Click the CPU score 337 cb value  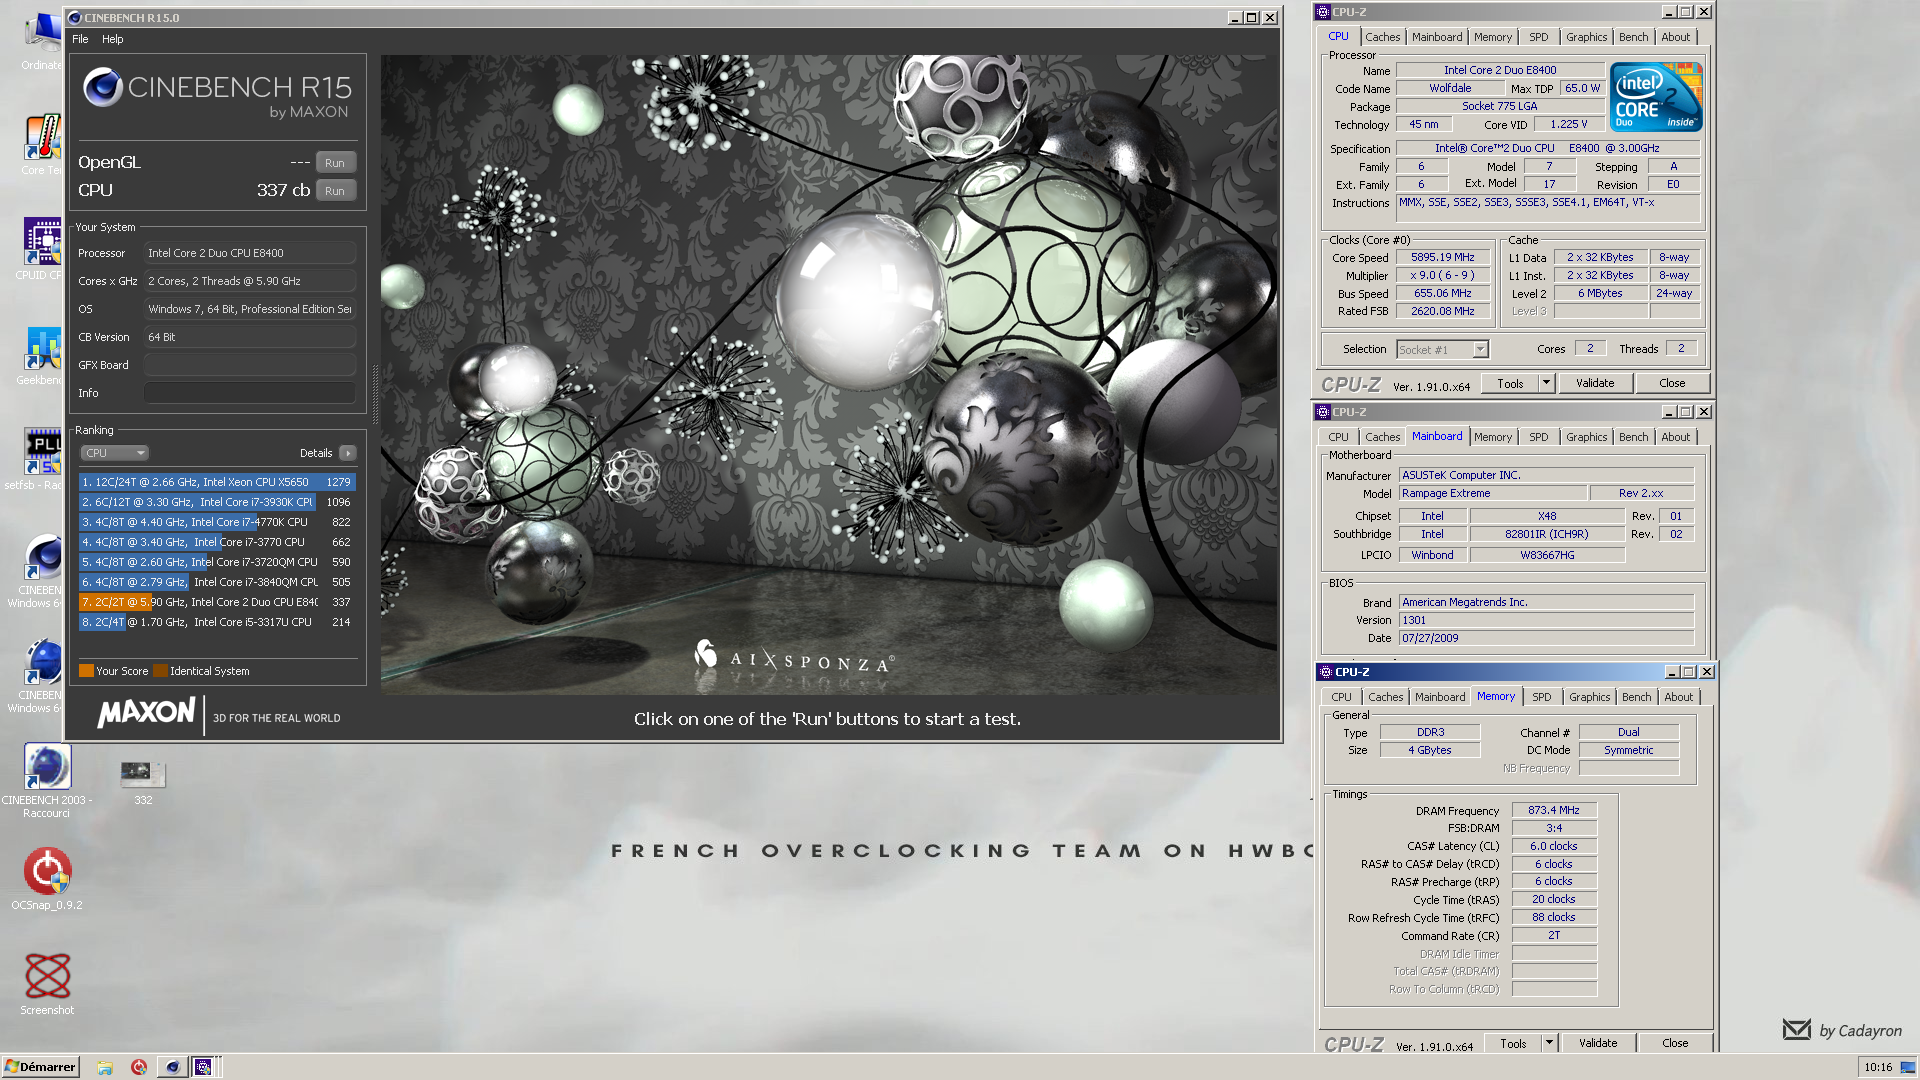pos(283,190)
